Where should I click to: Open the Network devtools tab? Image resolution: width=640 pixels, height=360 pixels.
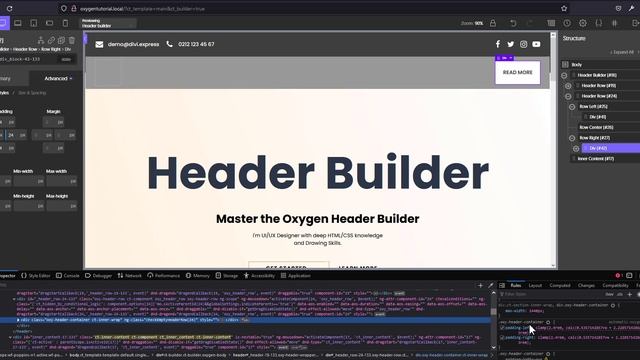(x=129, y=276)
